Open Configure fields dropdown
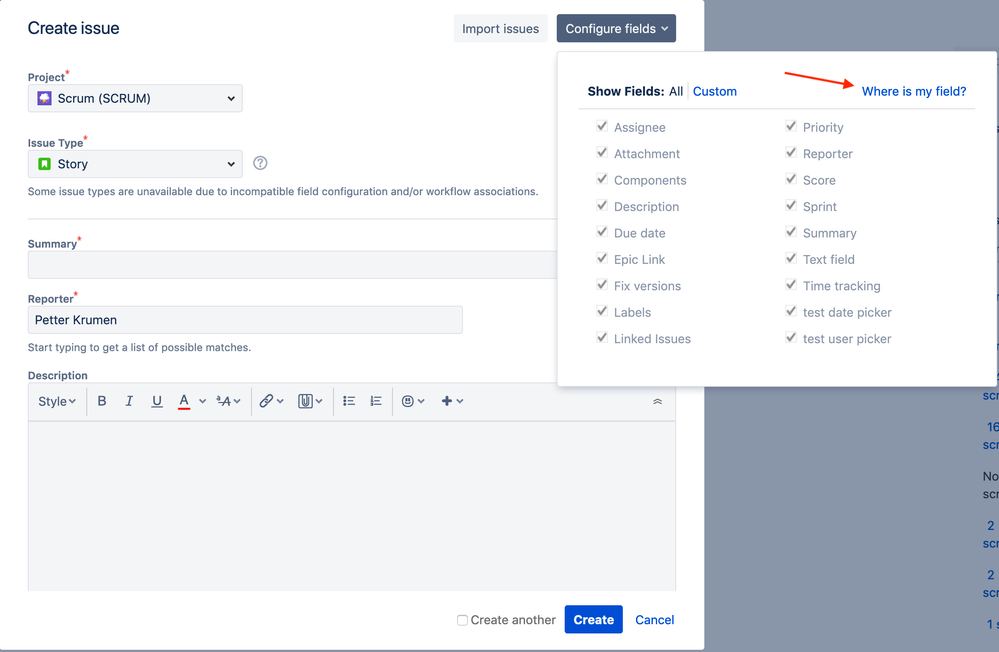The height and width of the screenshot is (652, 999). coord(616,29)
